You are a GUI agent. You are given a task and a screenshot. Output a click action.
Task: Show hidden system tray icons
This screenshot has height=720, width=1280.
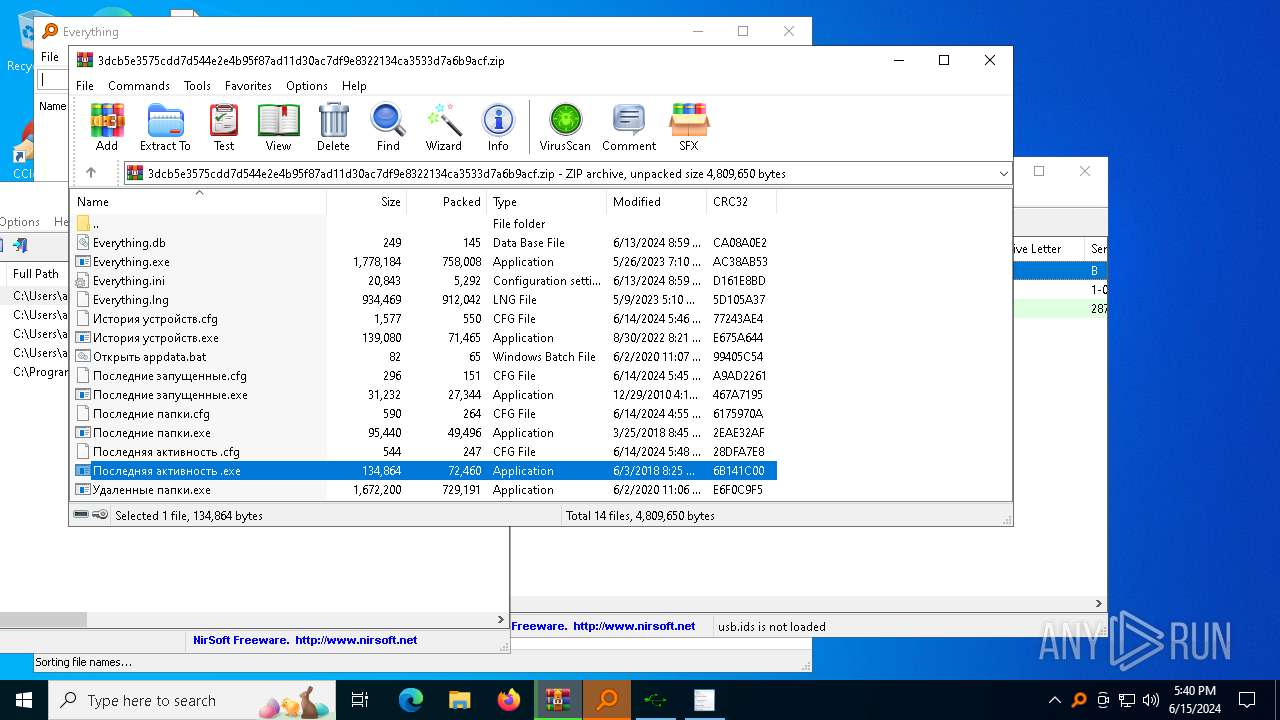[1054, 700]
